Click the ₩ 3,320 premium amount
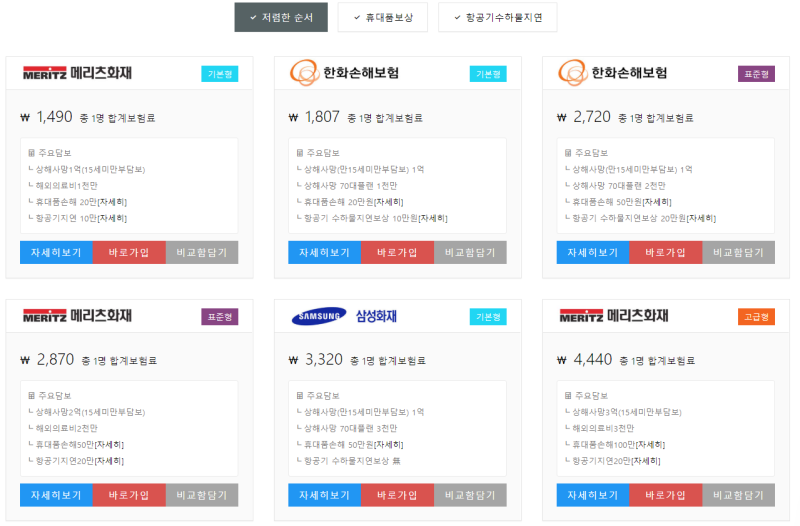Screen dimensions: 800x526 pos(316,360)
